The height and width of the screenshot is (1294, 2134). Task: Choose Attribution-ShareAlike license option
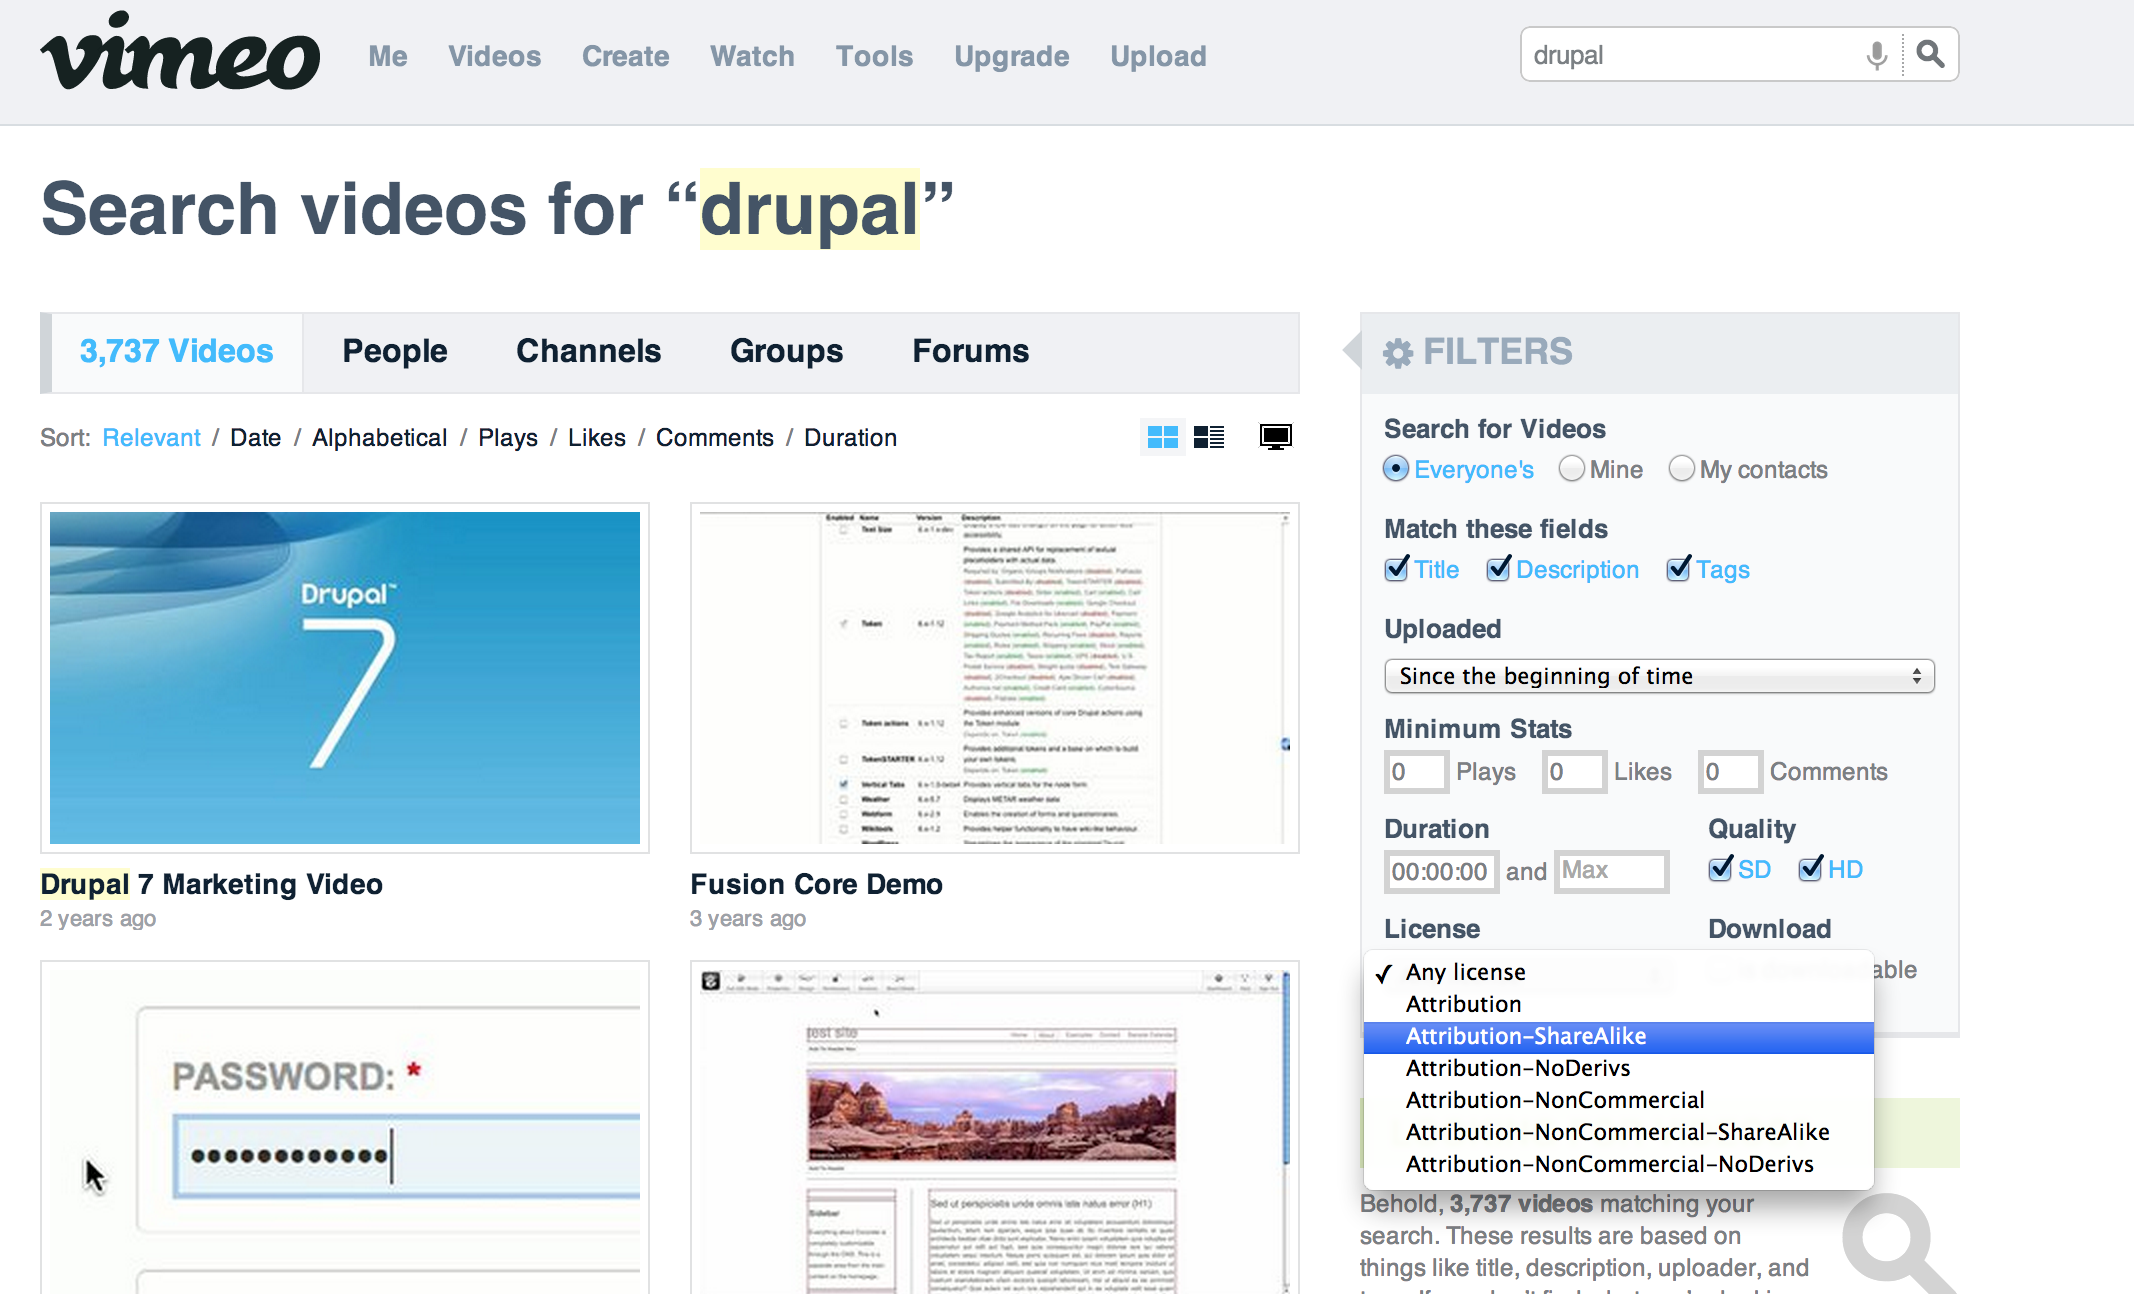point(1618,1036)
